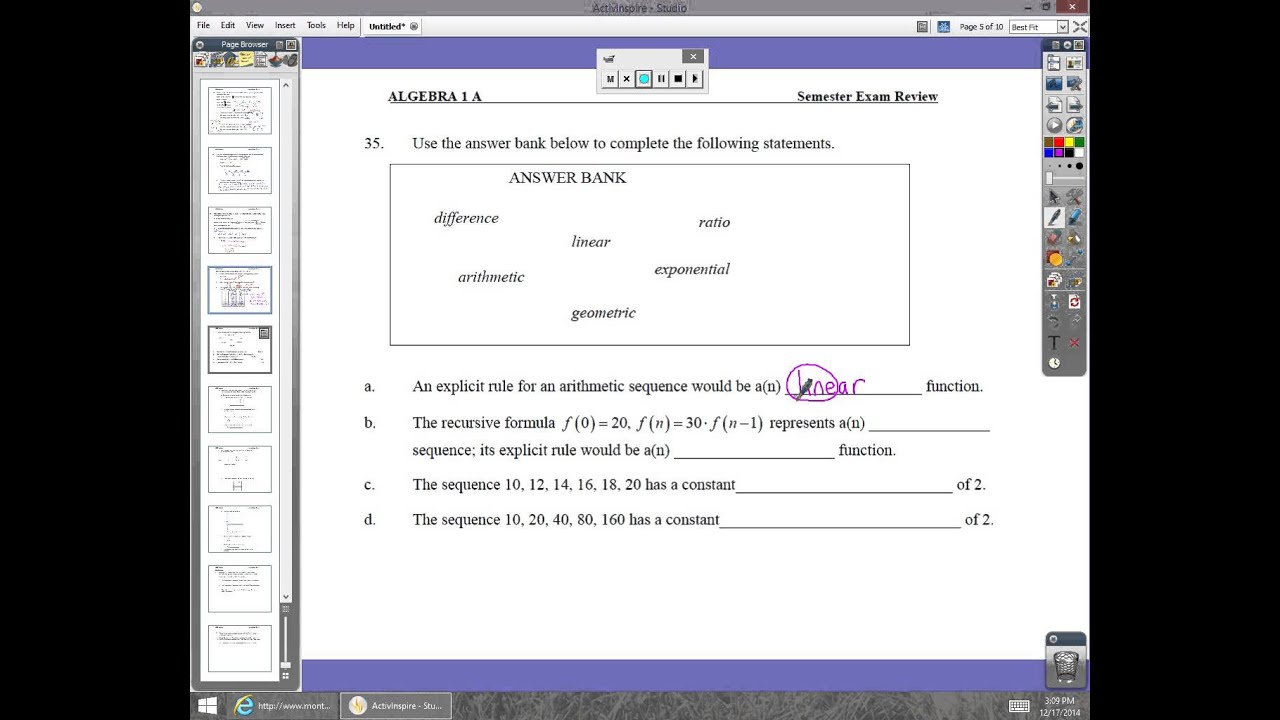Click the red Clear X icon in the toolbox
The width and height of the screenshot is (1280, 720).
[x=1075, y=343]
